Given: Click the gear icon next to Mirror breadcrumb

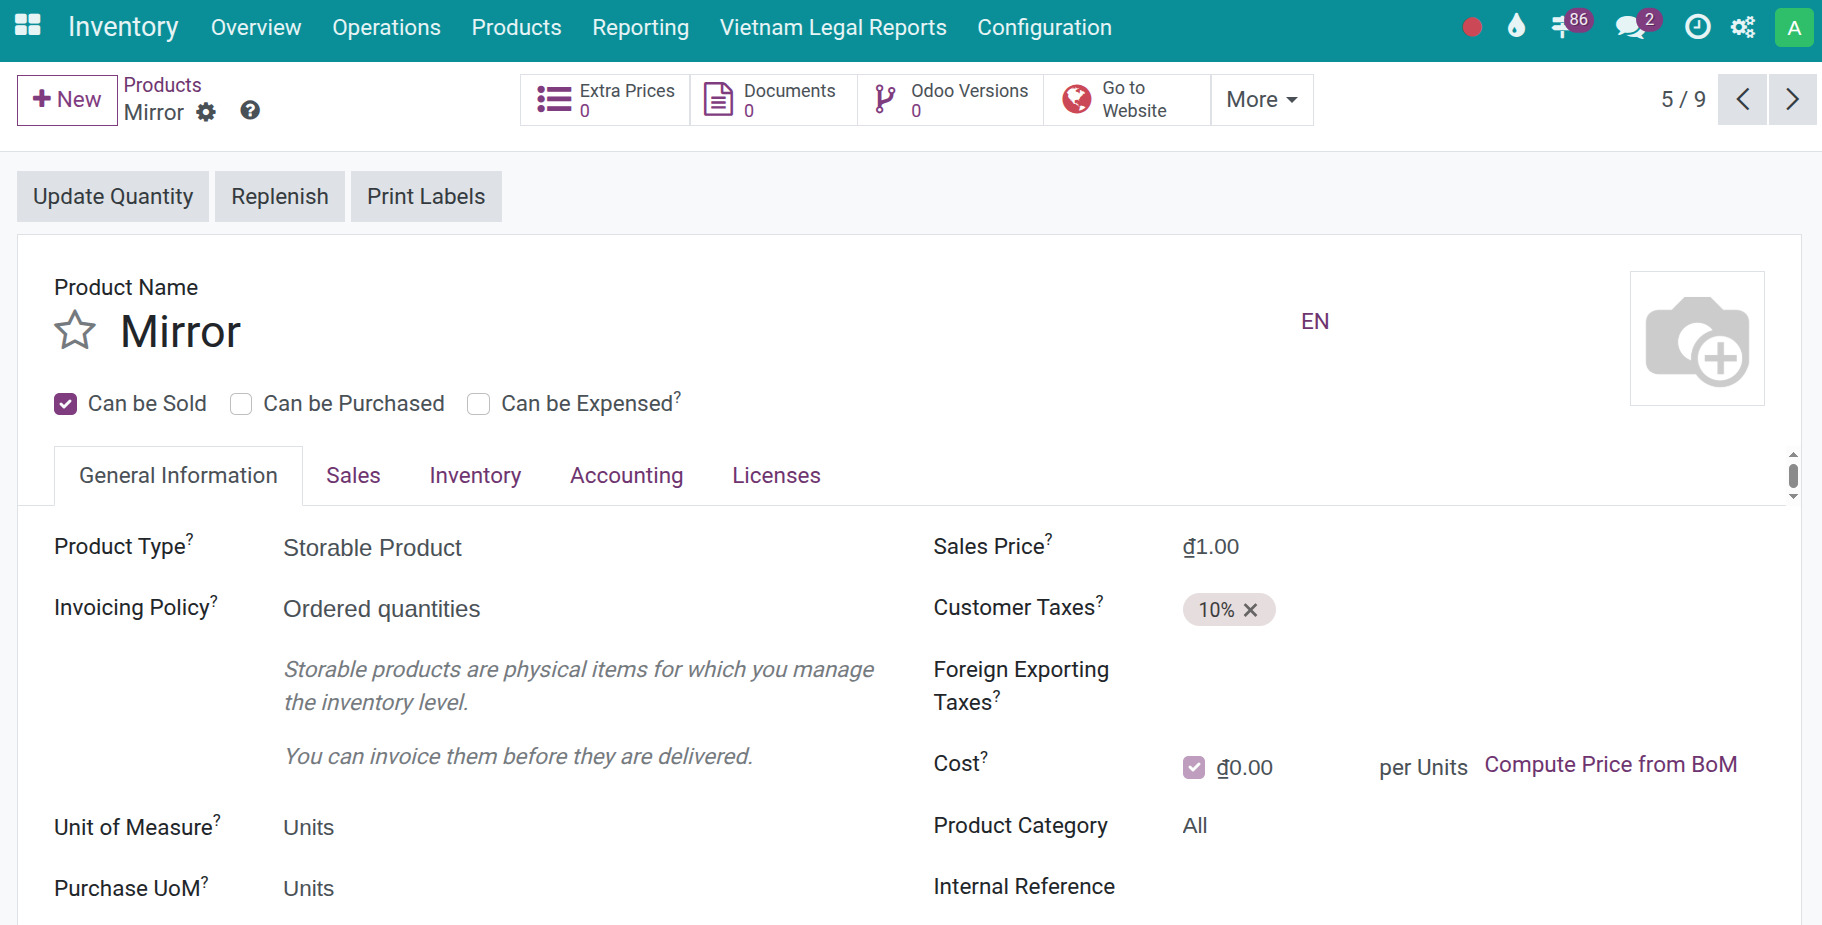Looking at the screenshot, I should (206, 112).
